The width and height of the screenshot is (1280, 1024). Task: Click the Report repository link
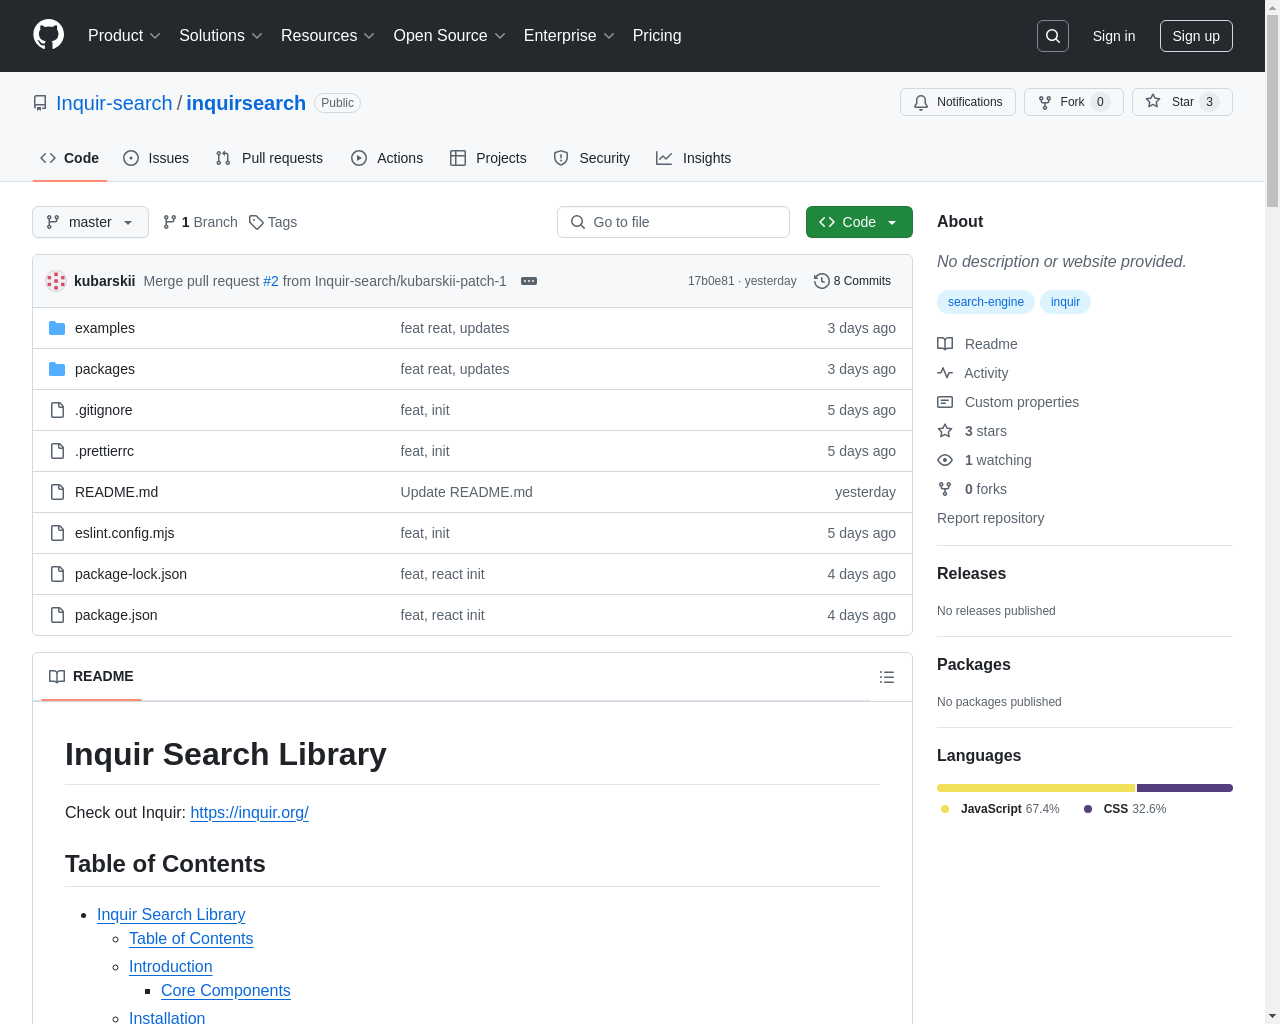coord(990,518)
